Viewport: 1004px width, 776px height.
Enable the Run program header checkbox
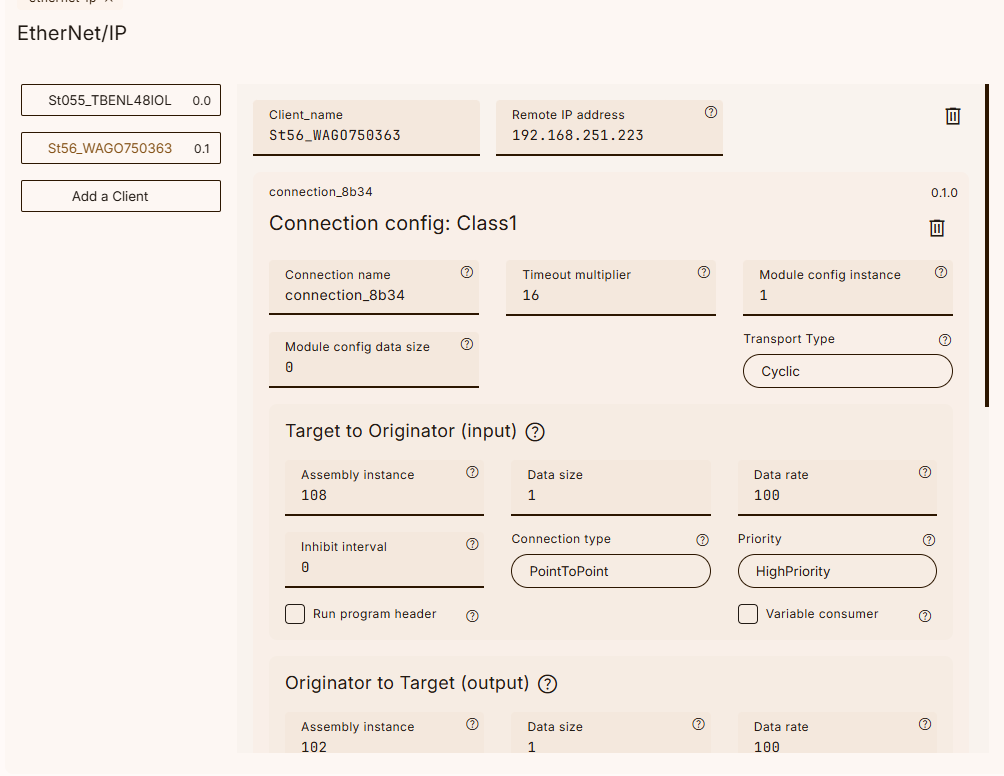pos(295,614)
